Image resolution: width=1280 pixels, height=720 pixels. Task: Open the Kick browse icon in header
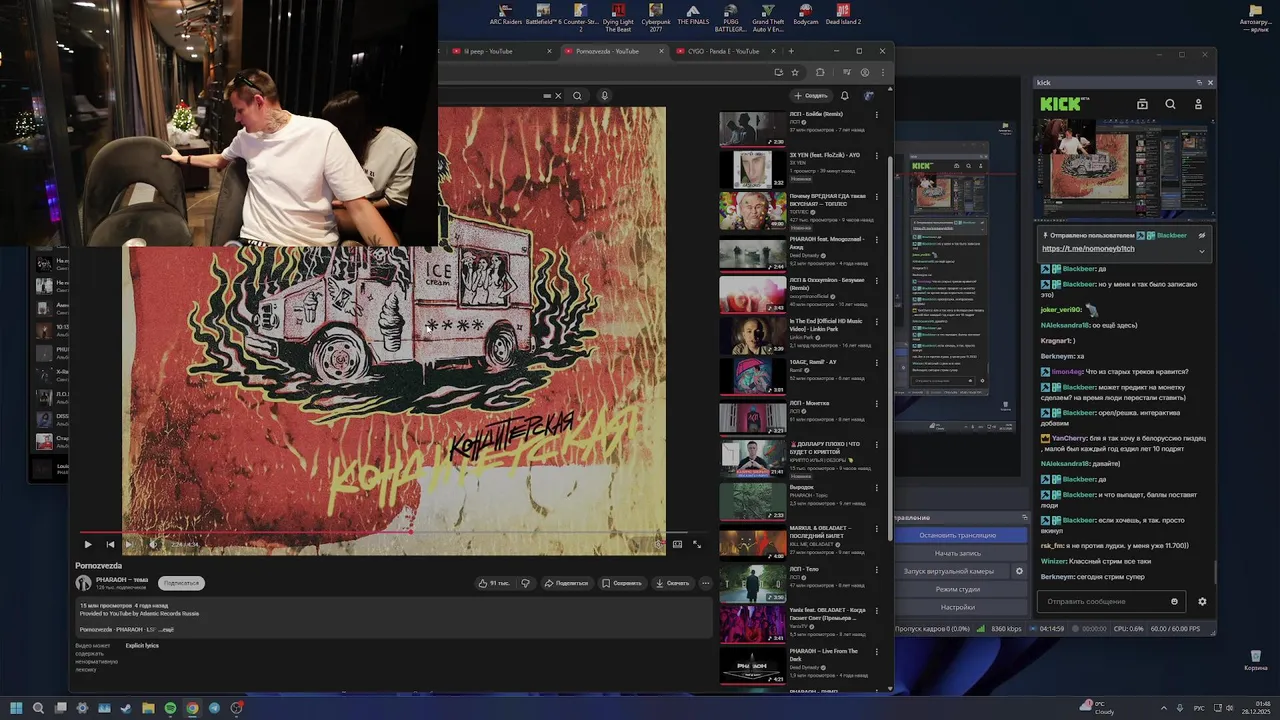tap(1142, 104)
